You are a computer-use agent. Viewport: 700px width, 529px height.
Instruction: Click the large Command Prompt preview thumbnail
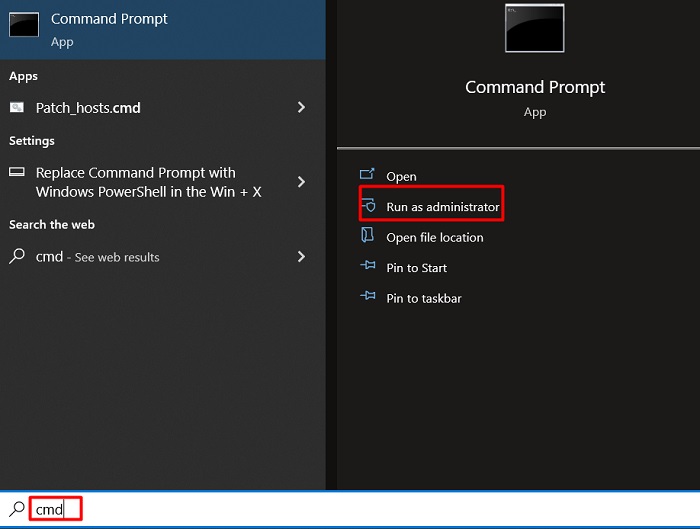535,28
